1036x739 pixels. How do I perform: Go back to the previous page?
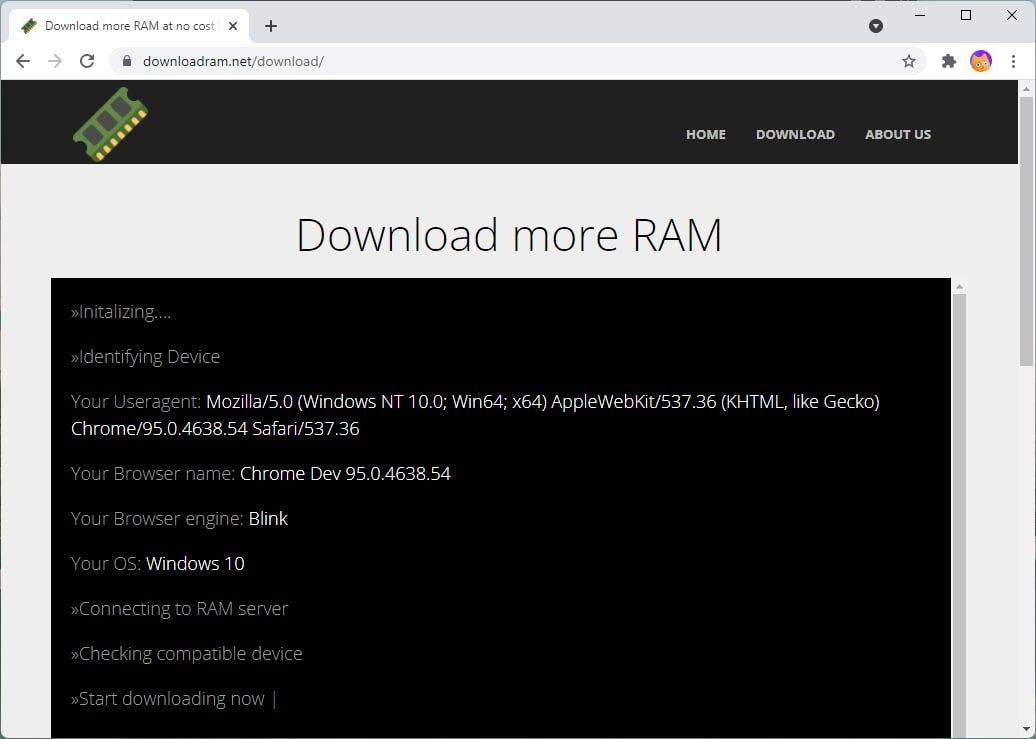[23, 61]
